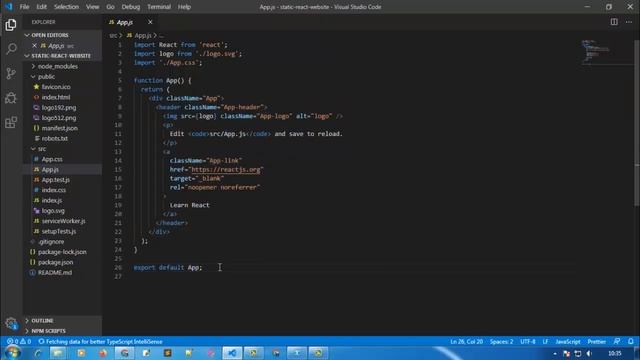Screen dimensions: 640x360
Task: Open the View menu
Action: coord(92,7)
